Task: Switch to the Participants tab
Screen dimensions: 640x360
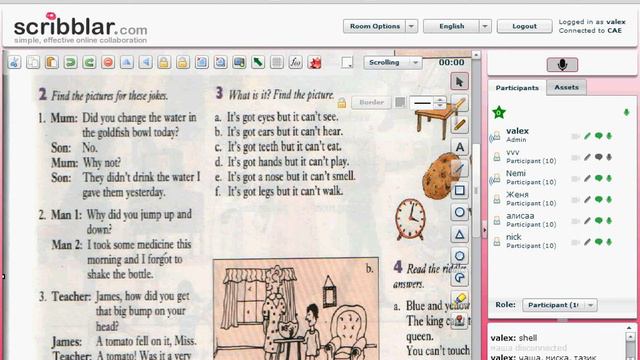Action: (x=517, y=88)
